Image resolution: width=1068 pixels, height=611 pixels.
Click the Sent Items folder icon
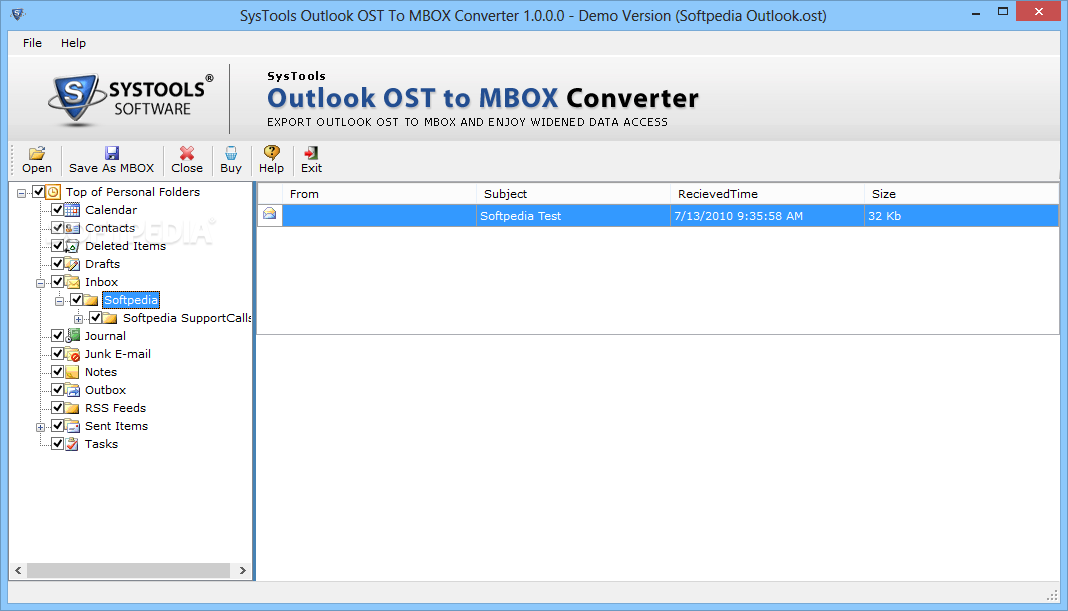coord(72,426)
